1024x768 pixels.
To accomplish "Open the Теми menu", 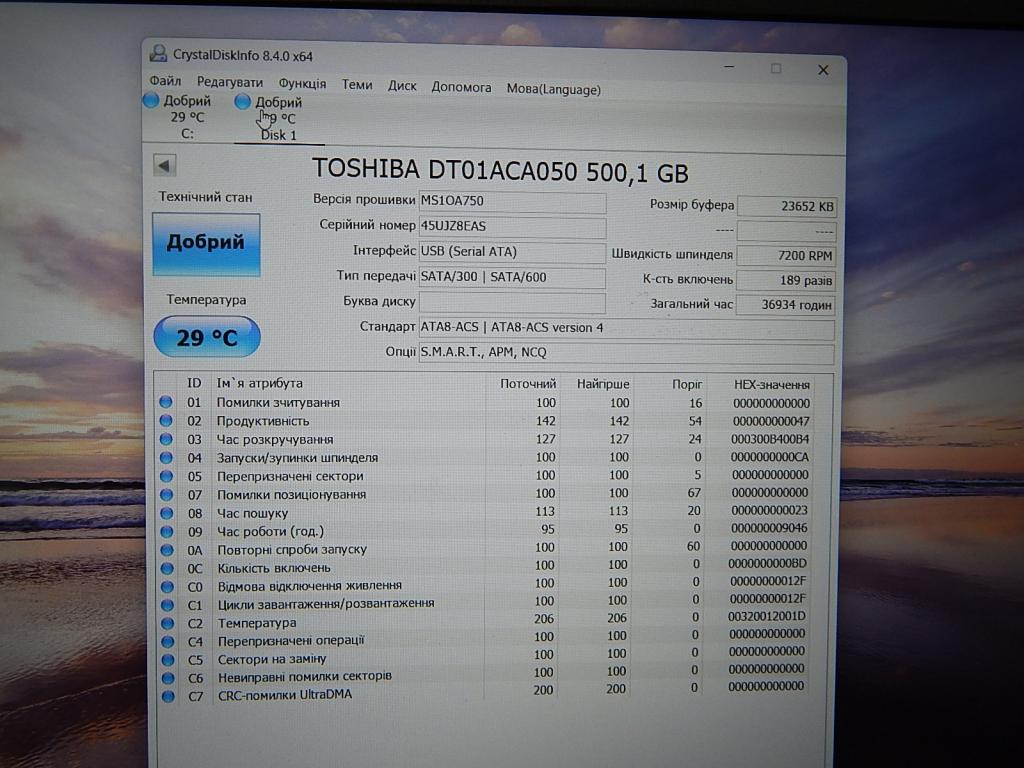I will 357,85.
